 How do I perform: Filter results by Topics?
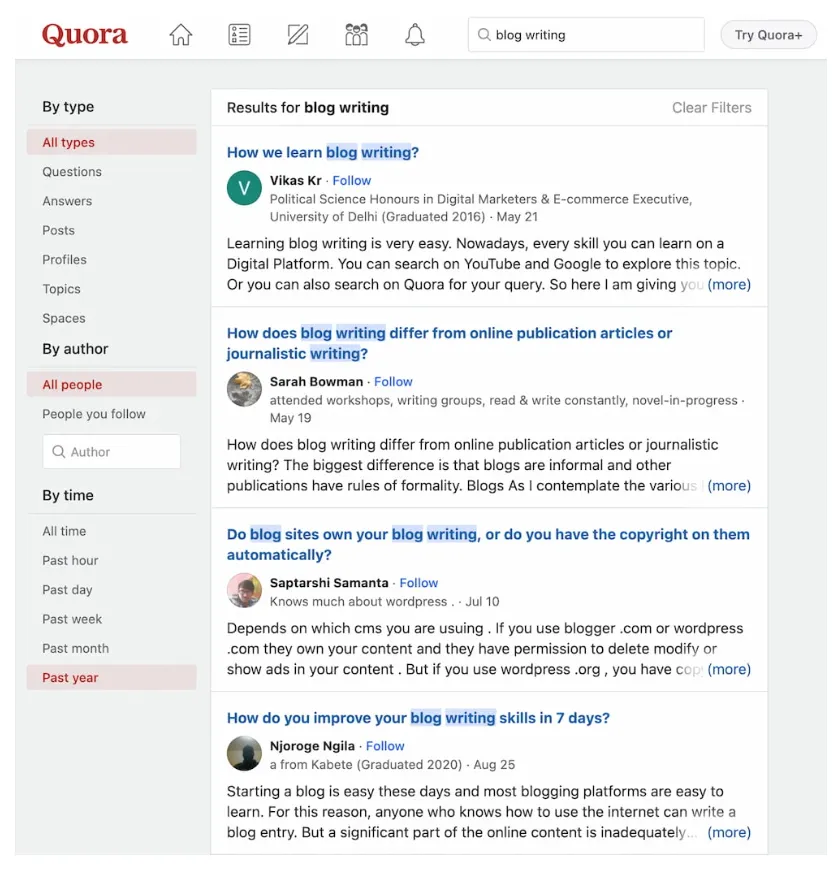point(61,289)
